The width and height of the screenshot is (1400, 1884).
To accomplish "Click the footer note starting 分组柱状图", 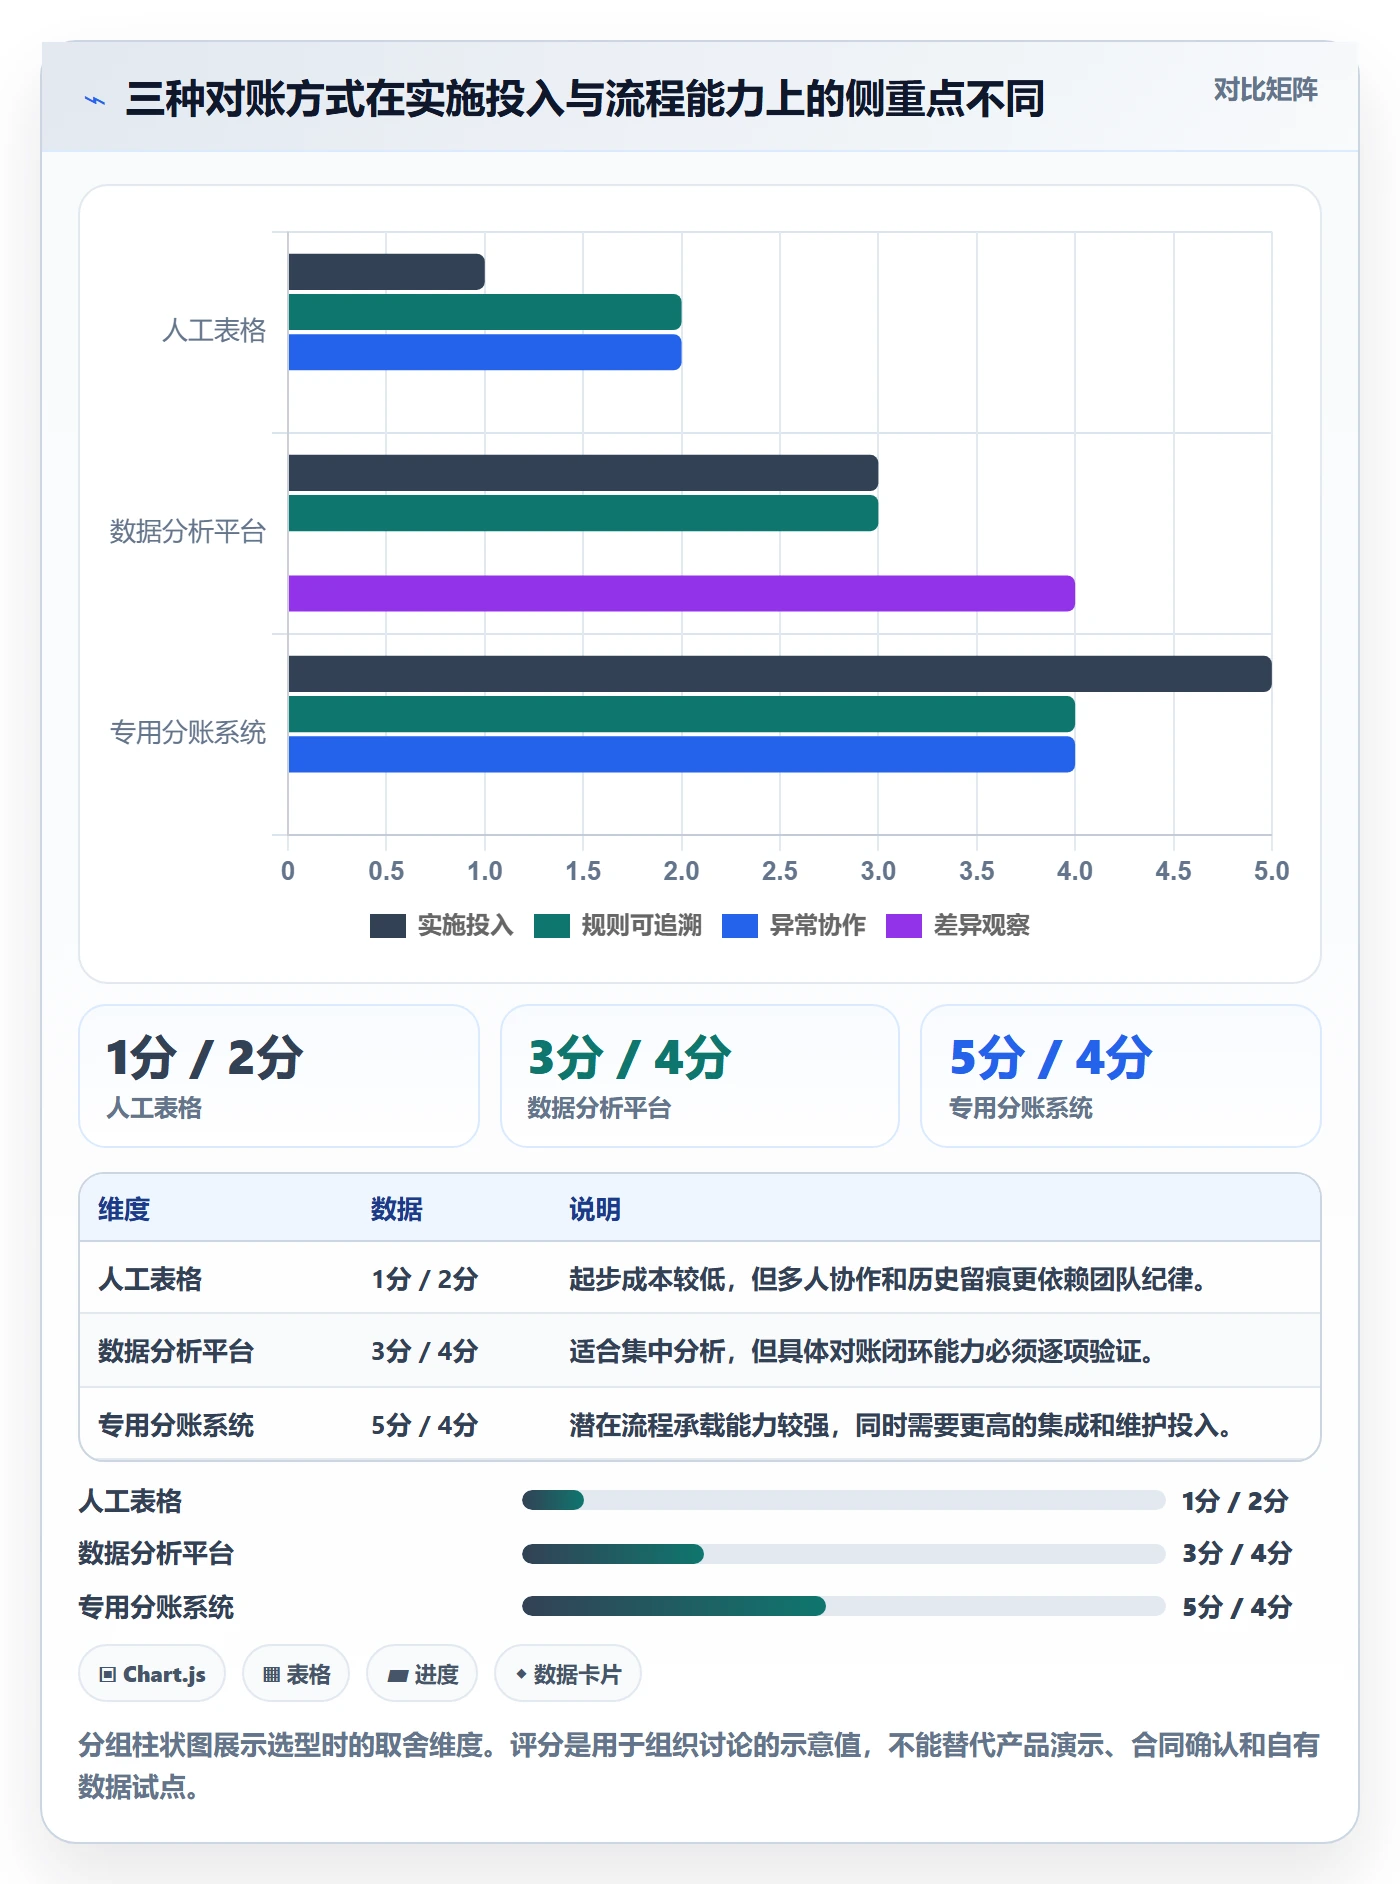I will (x=699, y=1766).
